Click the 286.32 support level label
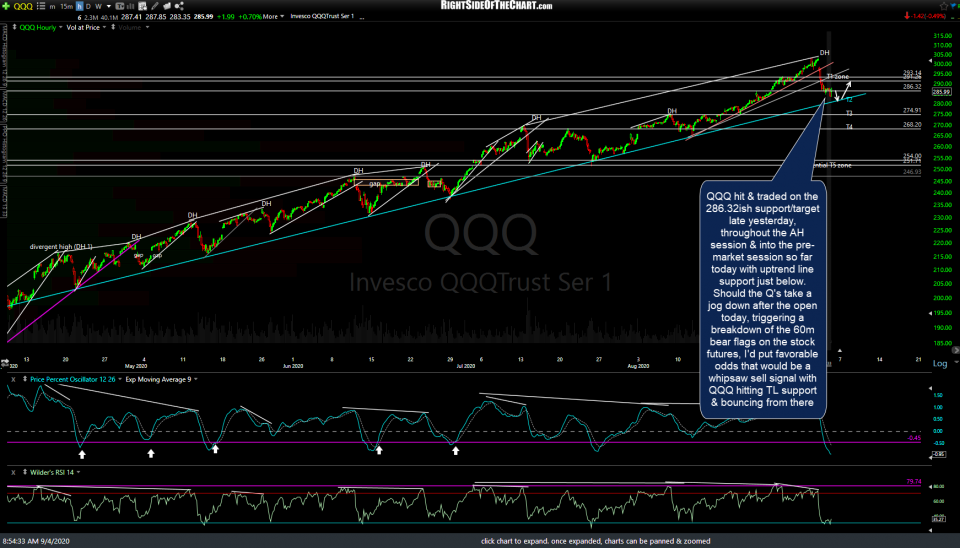This screenshot has height=548, width=960. (912, 87)
